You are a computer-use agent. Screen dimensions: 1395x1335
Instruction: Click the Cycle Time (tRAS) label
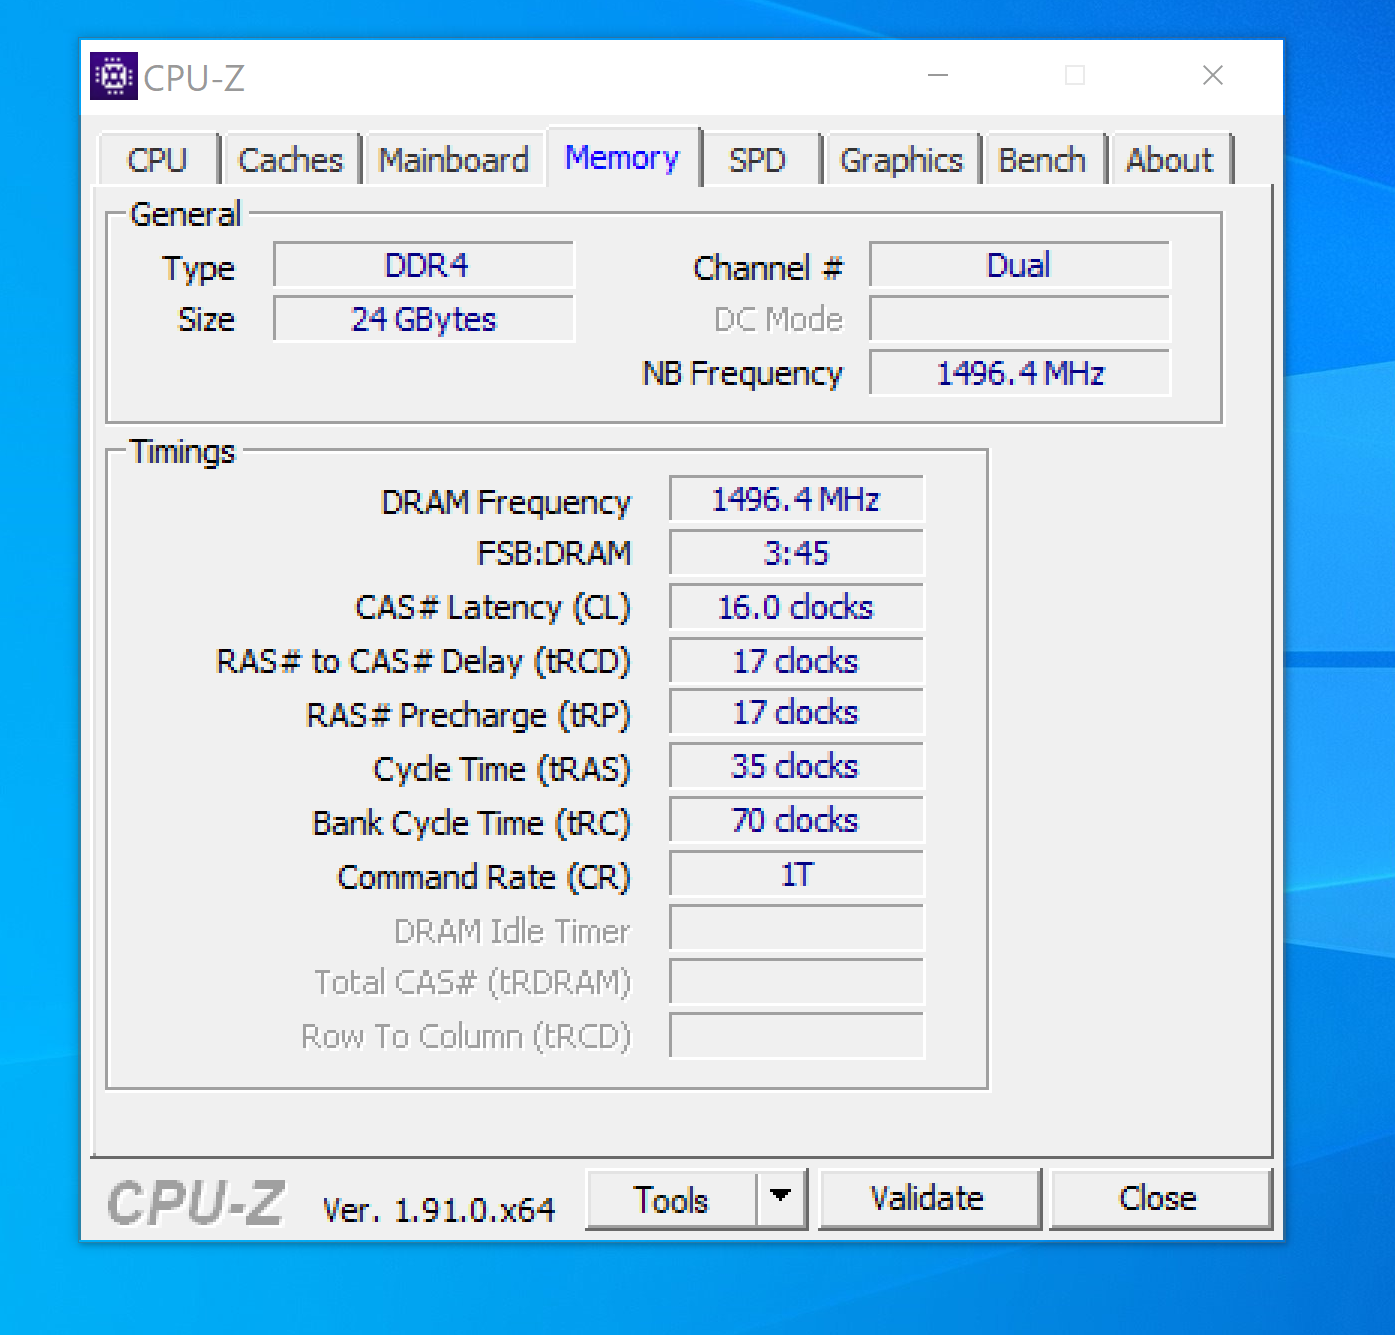[502, 770]
